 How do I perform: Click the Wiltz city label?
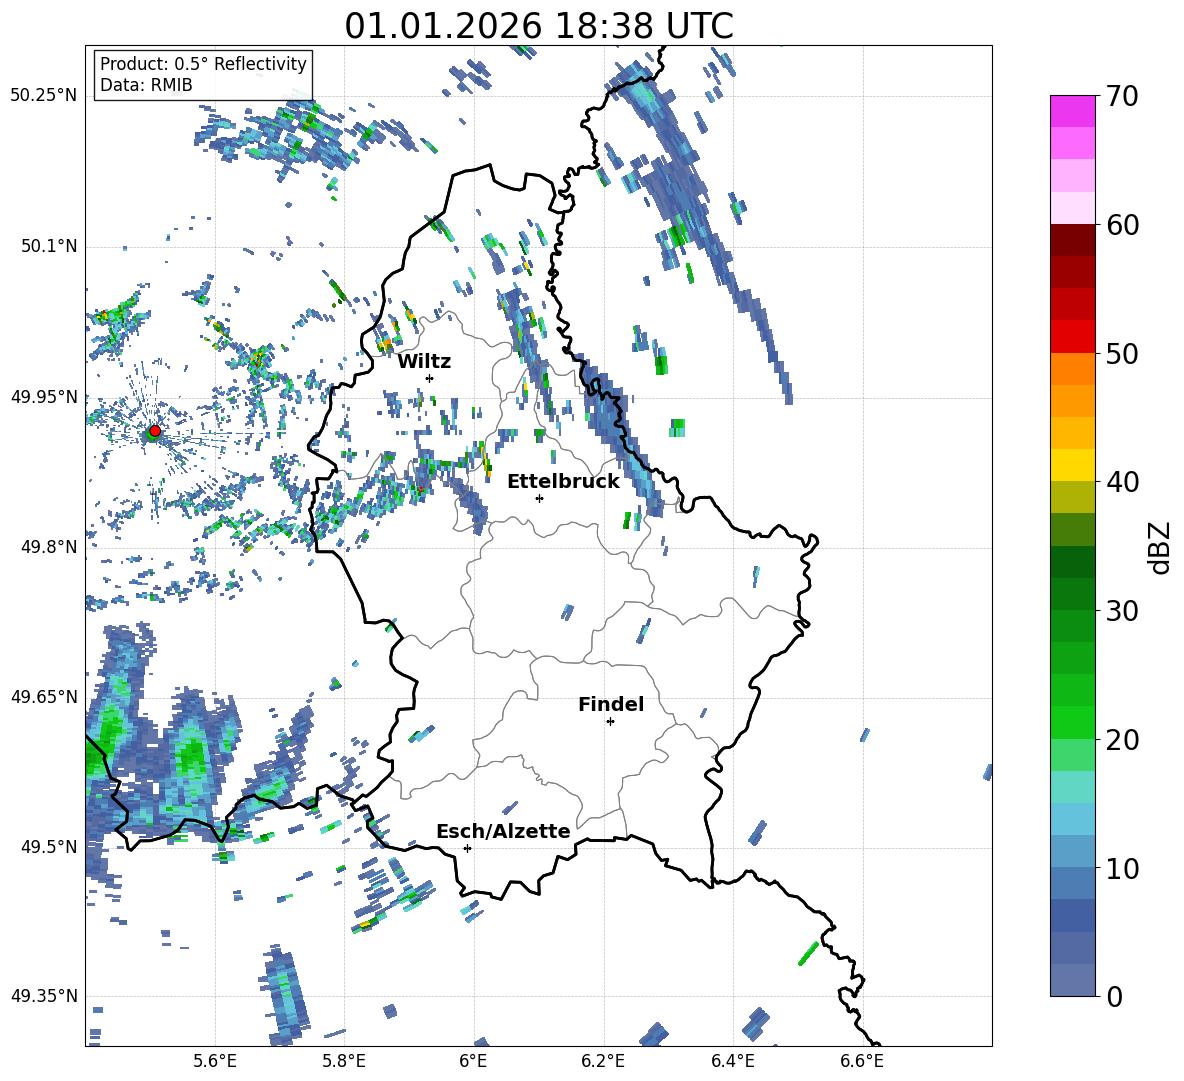[424, 362]
